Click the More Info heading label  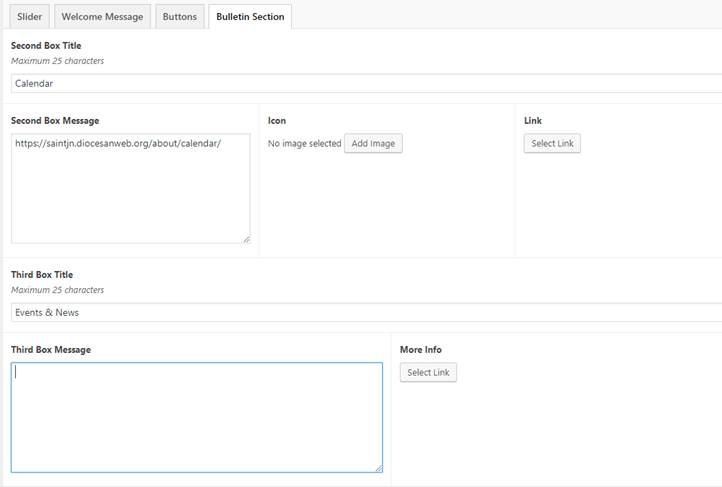421,350
